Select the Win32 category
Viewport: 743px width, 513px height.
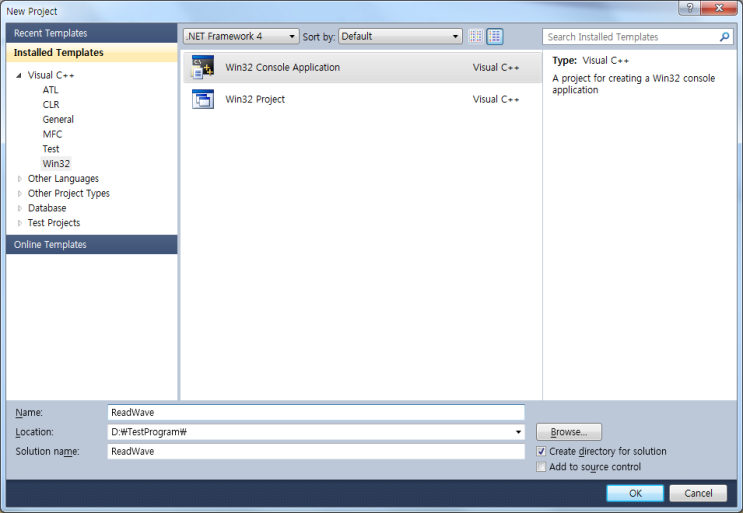click(x=56, y=163)
